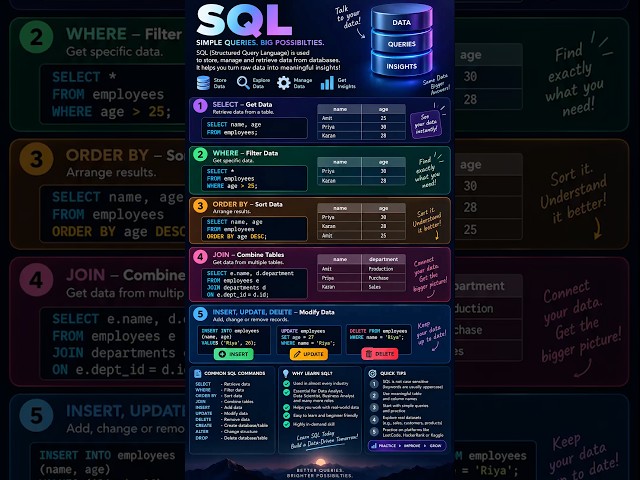Click the QUERIES tier of the database cylinder
Image resolution: width=640 pixels, height=480 pixels.
click(402, 43)
